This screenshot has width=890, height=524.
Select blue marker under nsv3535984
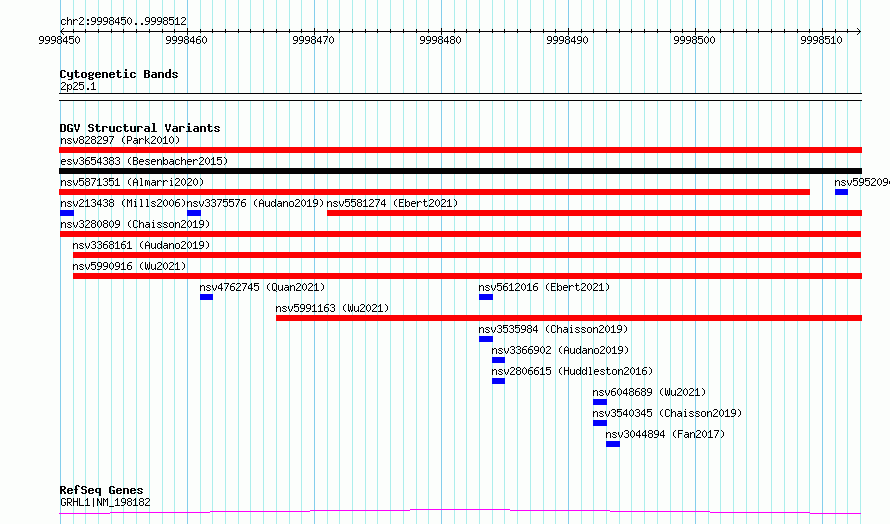[x=486, y=339]
